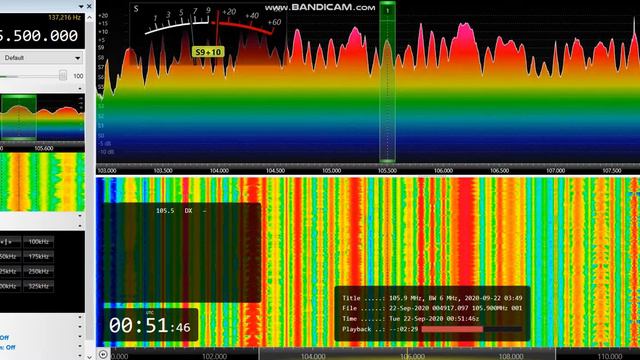The width and height of the screenshot is (640, 360).
Task: Collapse the section arrow below the 100 slider
Action: point(80,88)
